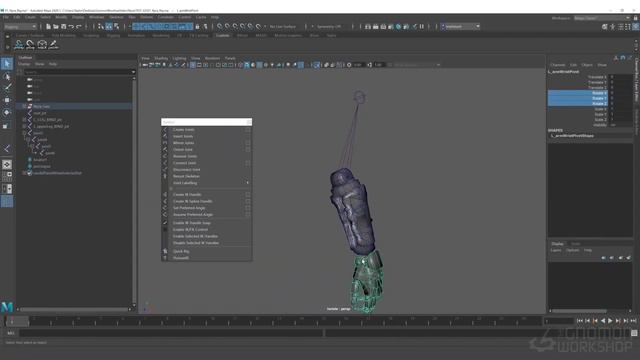The image size is (640, 360).
Task: Open Create Joints option box
Action: tap(248, 130)
